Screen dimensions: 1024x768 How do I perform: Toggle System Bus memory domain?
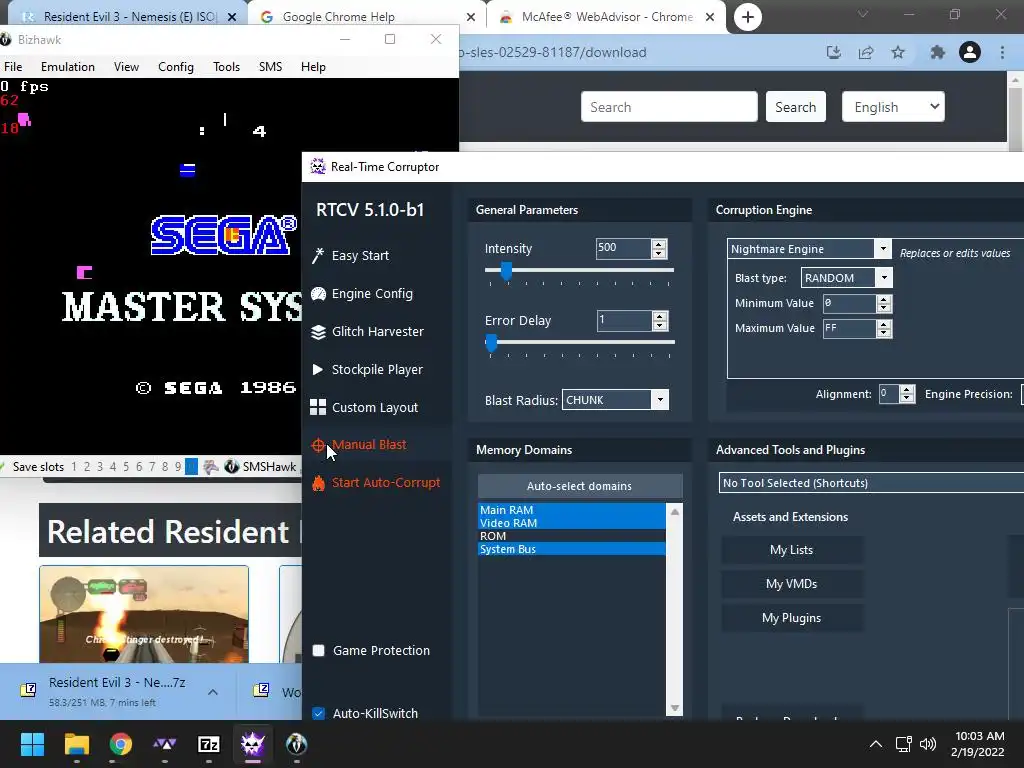click(x=571, y=549)
